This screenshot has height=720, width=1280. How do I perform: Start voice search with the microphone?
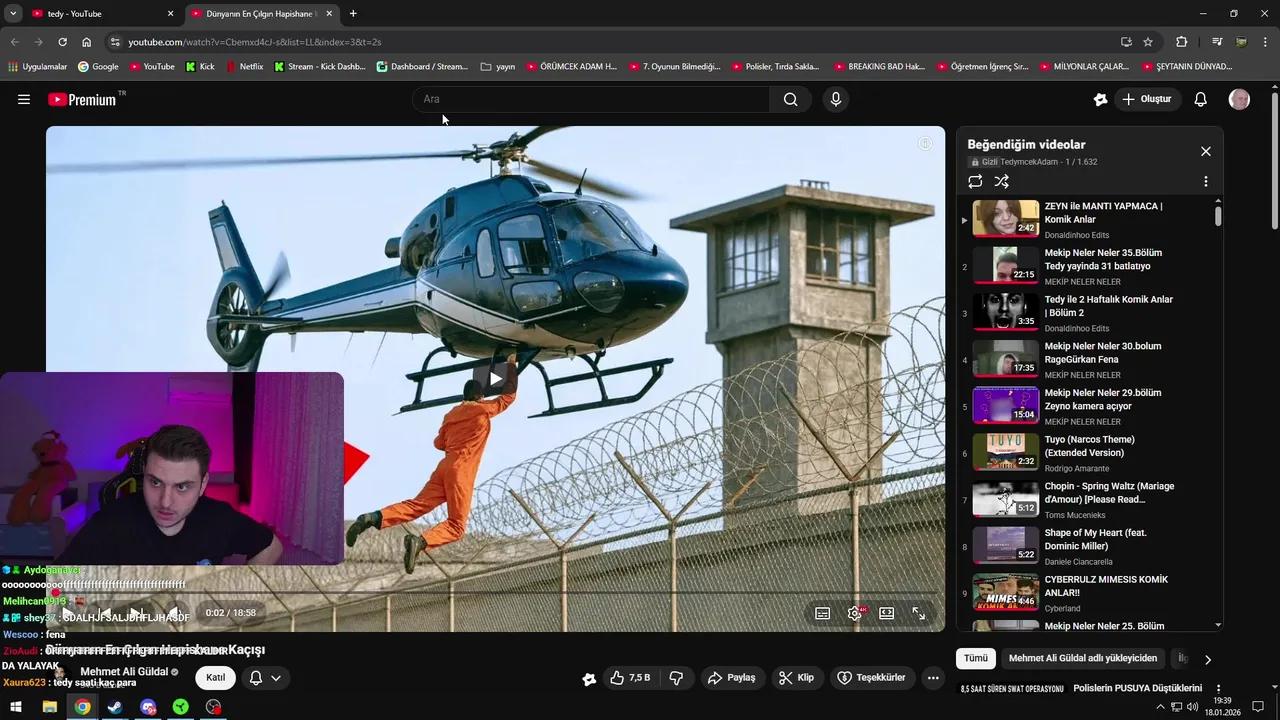pyautogui.click(x=836, y=99)
